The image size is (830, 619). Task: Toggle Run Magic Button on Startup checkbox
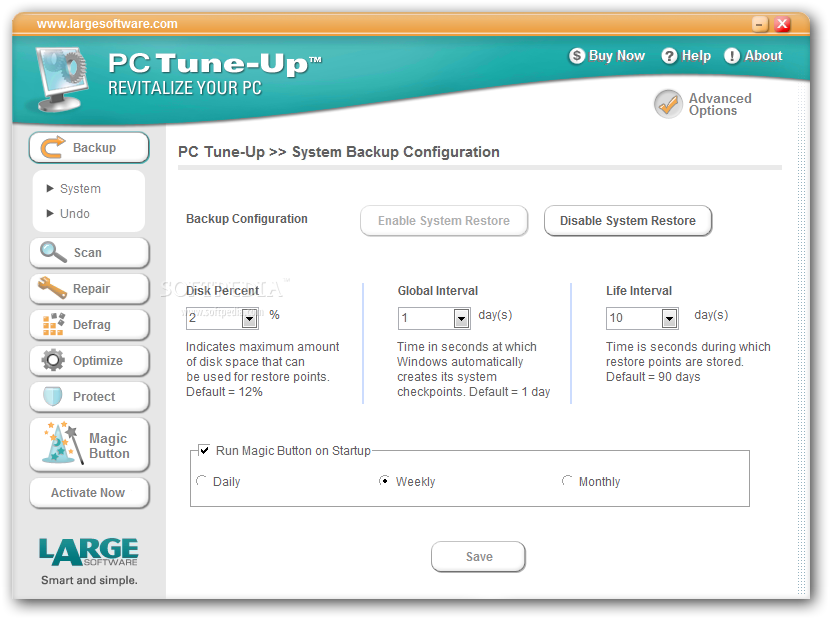[204, 450]
